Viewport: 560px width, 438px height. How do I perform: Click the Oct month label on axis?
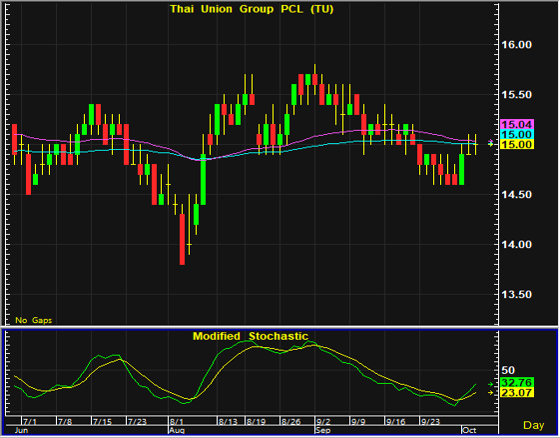pyautogui.click(x=469, y=430)
